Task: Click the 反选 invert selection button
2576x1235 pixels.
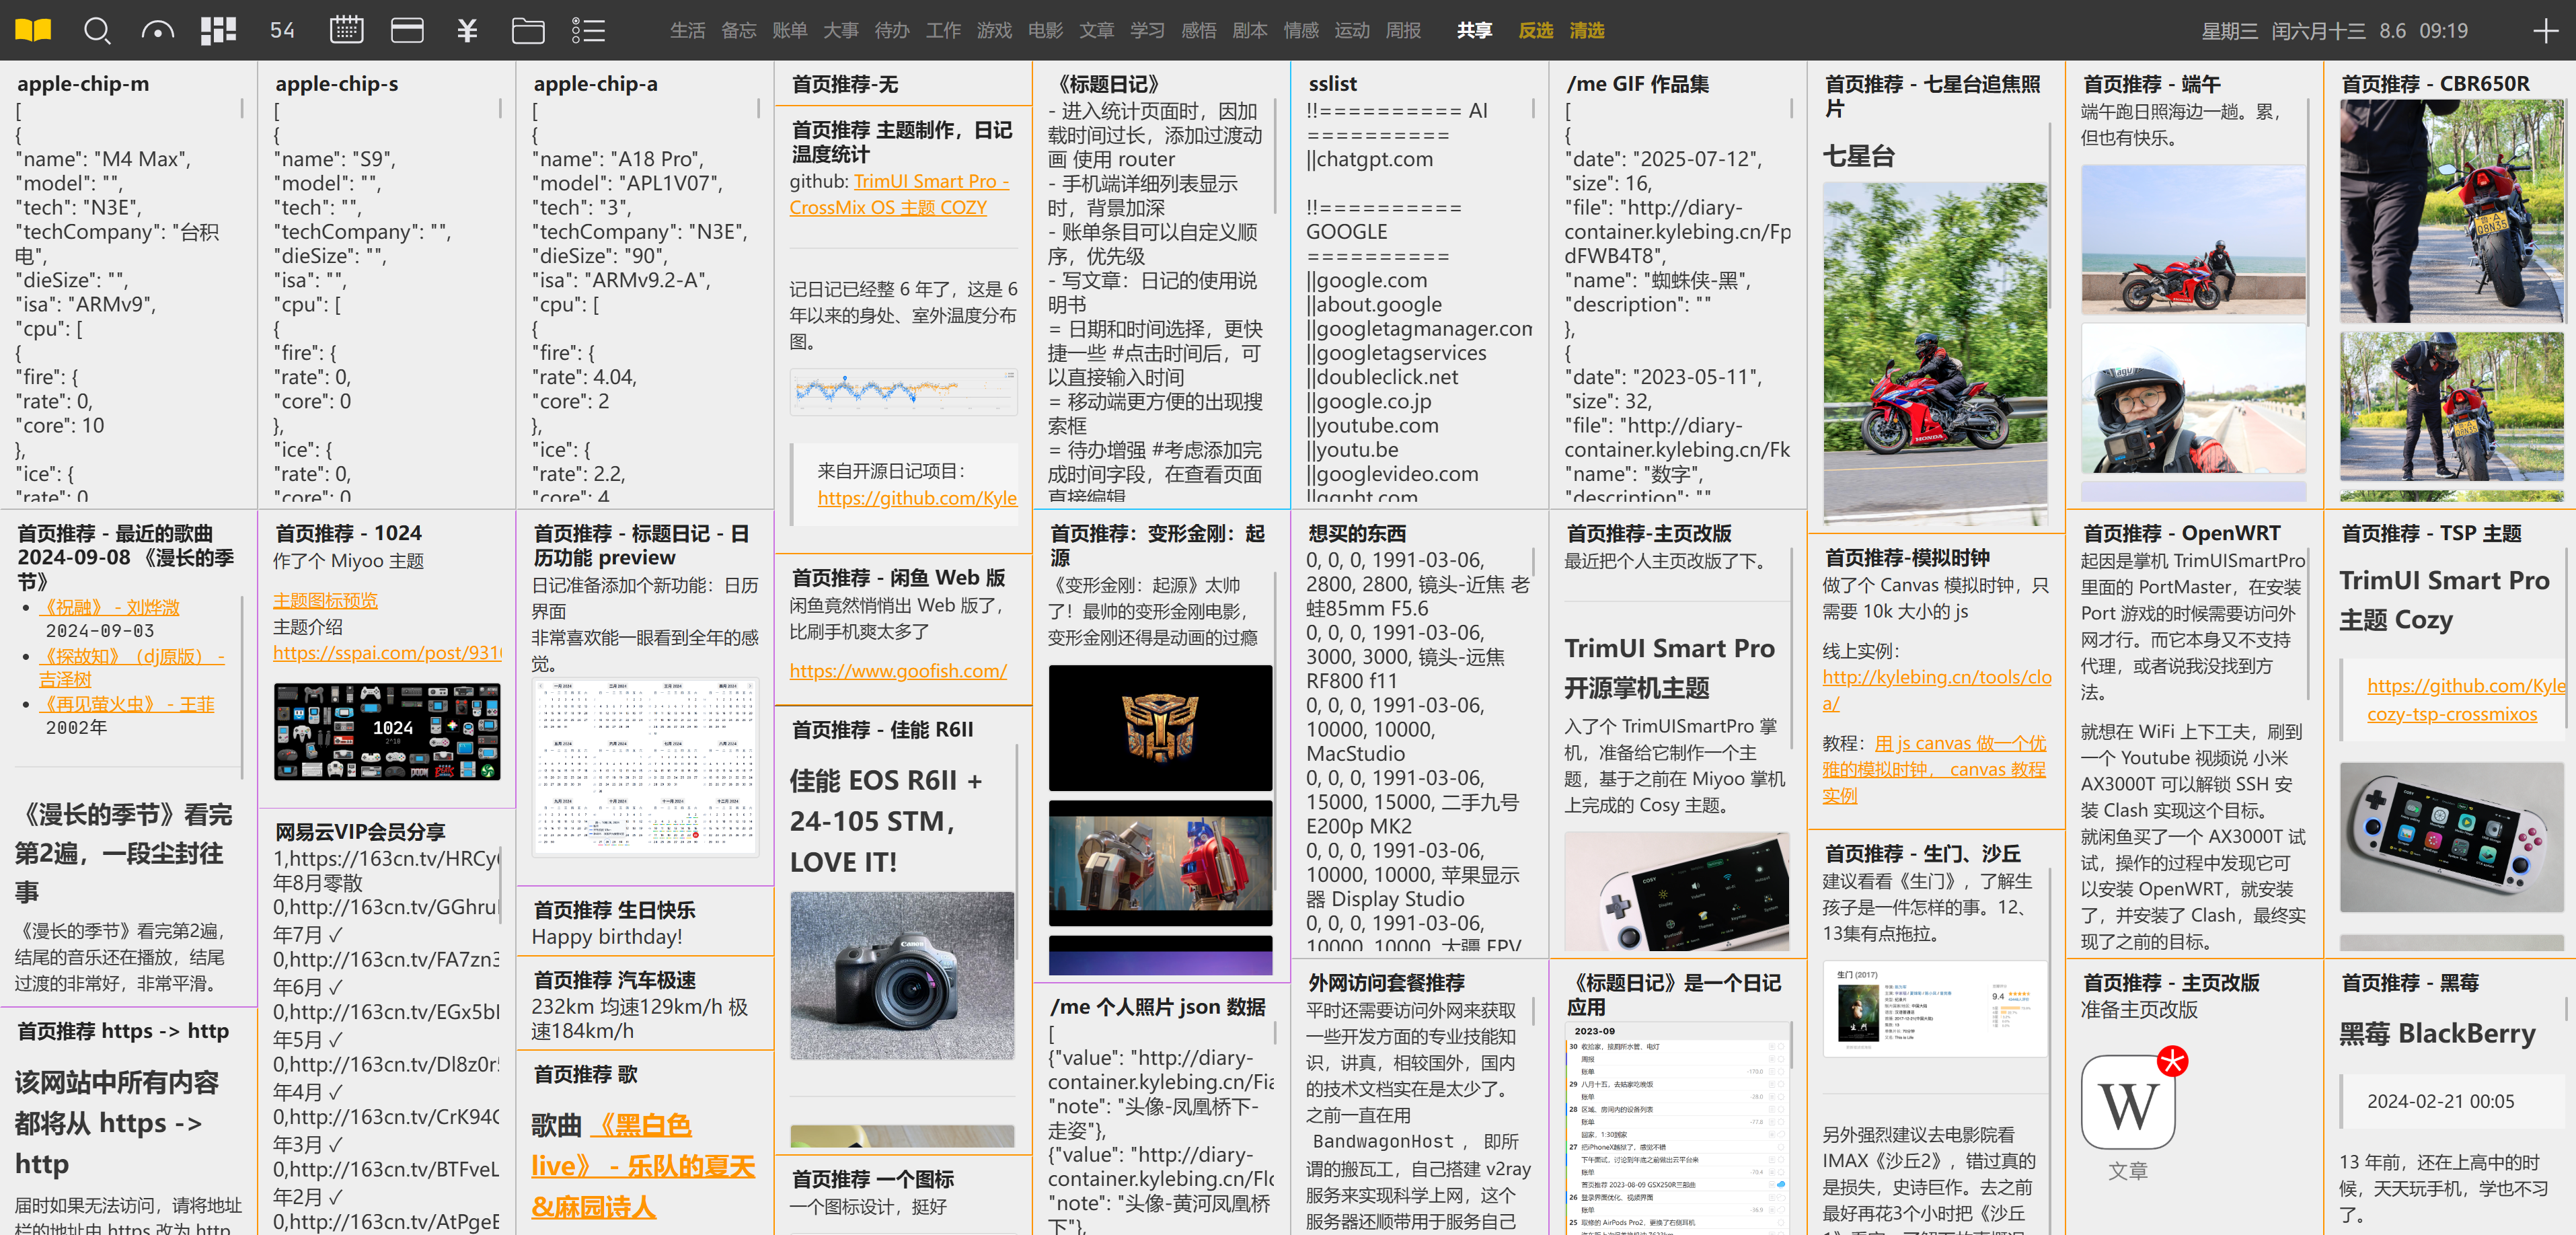Action: [1535, 30]
